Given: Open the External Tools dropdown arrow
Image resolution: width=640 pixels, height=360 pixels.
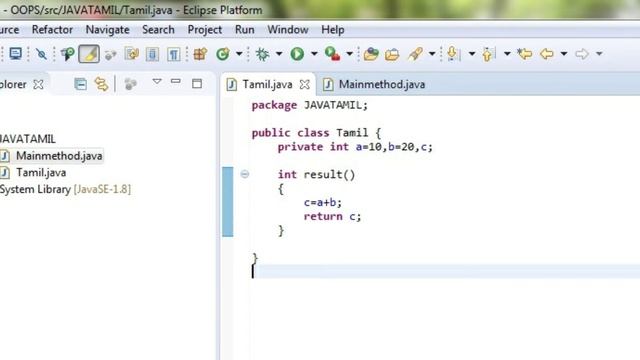Looking at the screenshot, I should pyautogui.click(x=349, y=53).
